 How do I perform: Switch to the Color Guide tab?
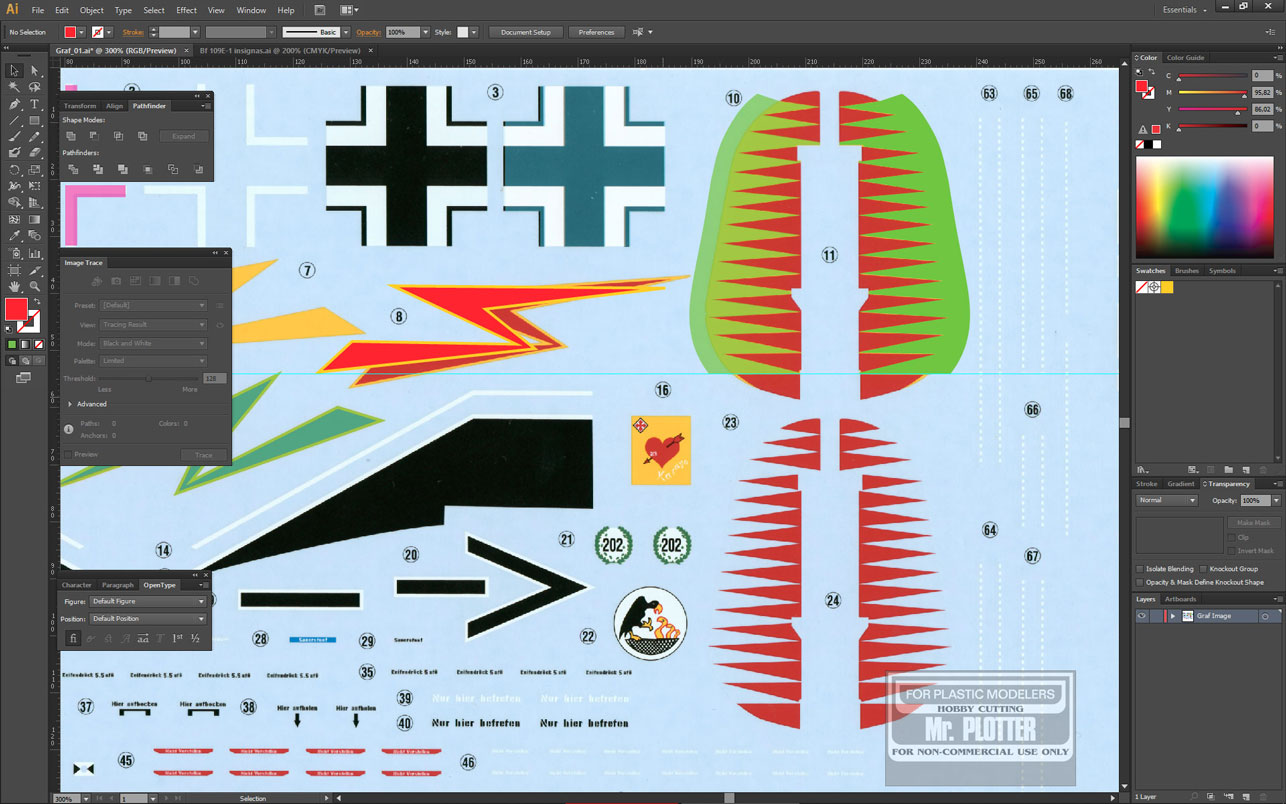pos(1186,58)
